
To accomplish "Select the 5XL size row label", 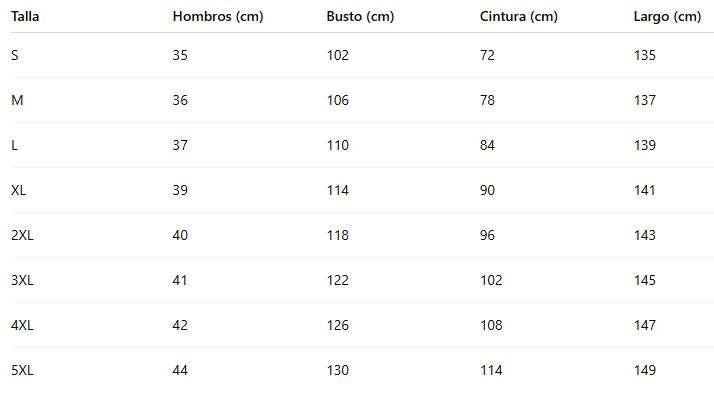I will coord(23,370).
